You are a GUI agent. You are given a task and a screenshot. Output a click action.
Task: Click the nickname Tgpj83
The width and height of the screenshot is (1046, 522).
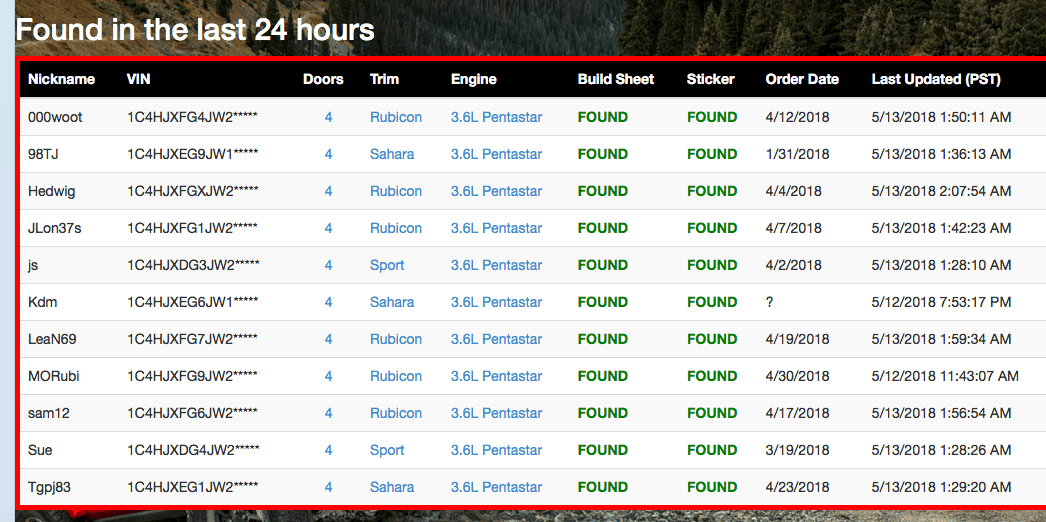pos(49,487)
